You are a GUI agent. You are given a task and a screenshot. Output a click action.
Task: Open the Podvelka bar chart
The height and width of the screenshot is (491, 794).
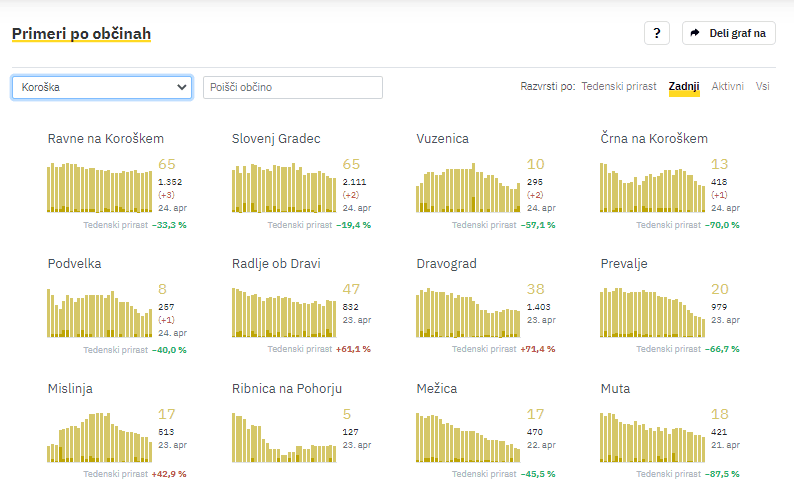[x=98, y=313]
